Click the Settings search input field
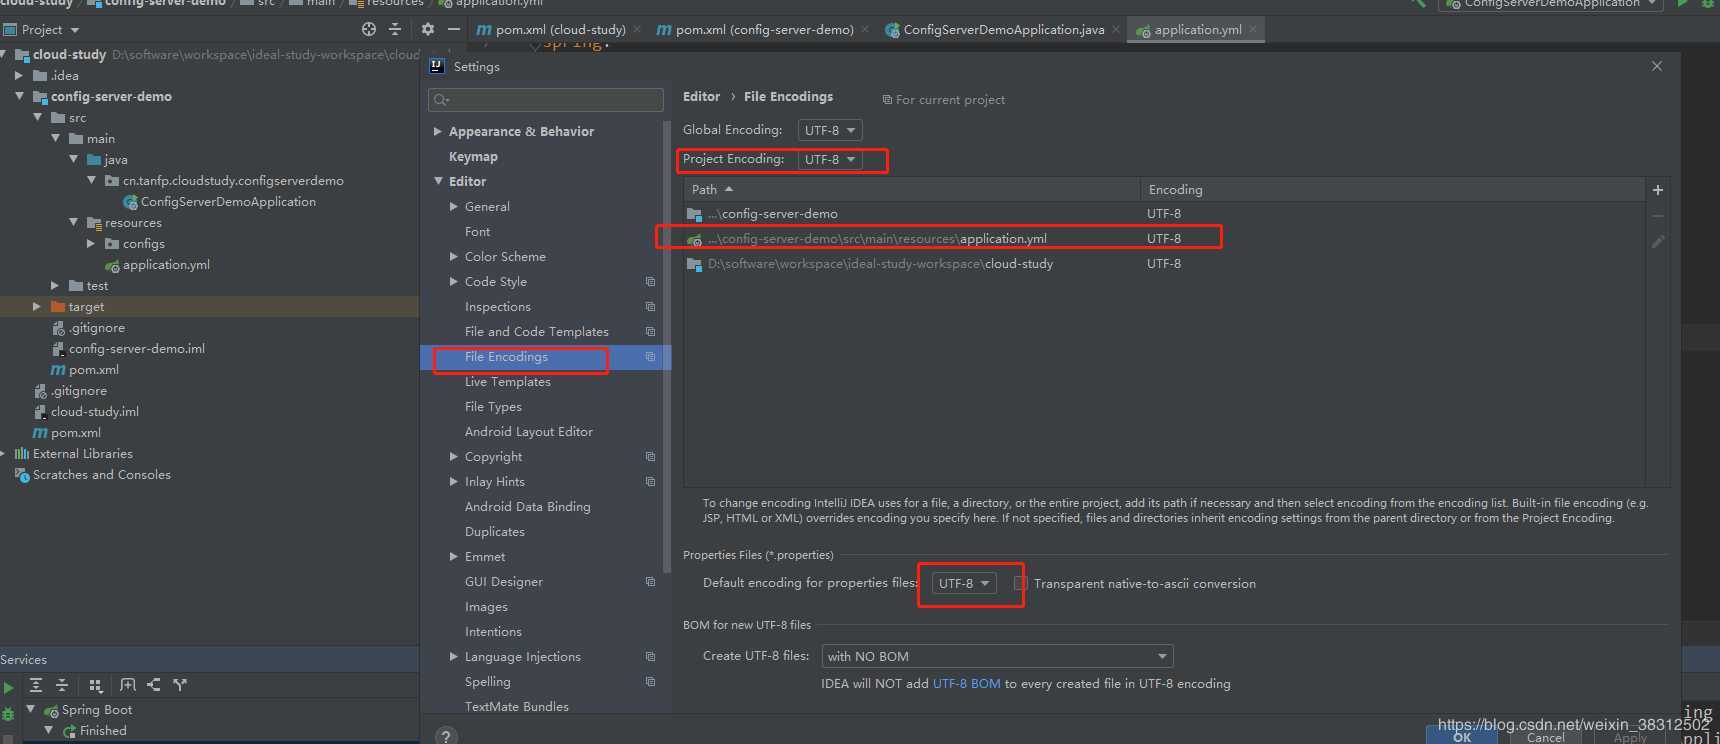The height and width of the screenshot is (744, 1720). click(x=546, y=100)
